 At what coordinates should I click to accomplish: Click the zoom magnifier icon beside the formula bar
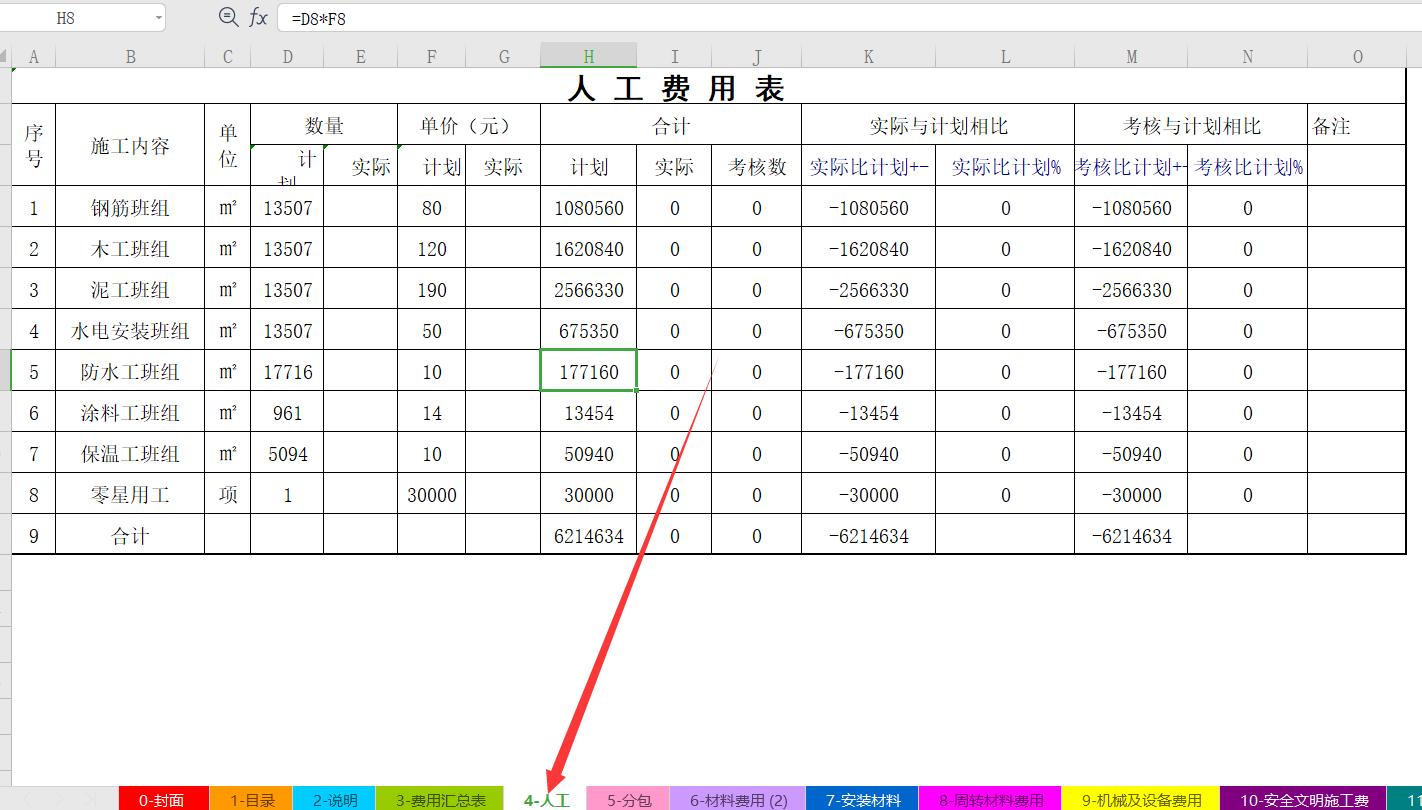[x=228, y=17]
